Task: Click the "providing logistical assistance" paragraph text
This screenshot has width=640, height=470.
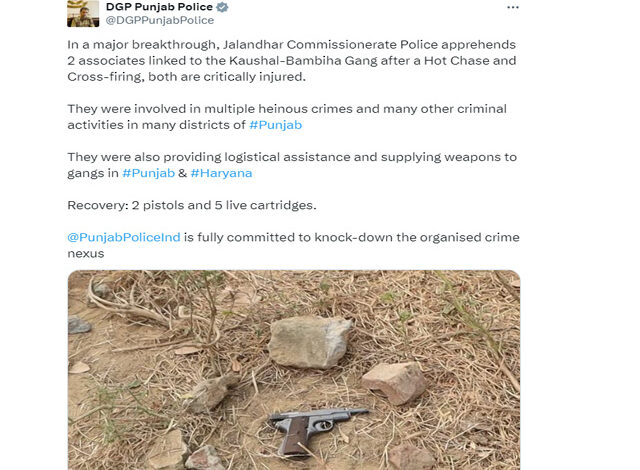Action: click(x=292, y=165)
